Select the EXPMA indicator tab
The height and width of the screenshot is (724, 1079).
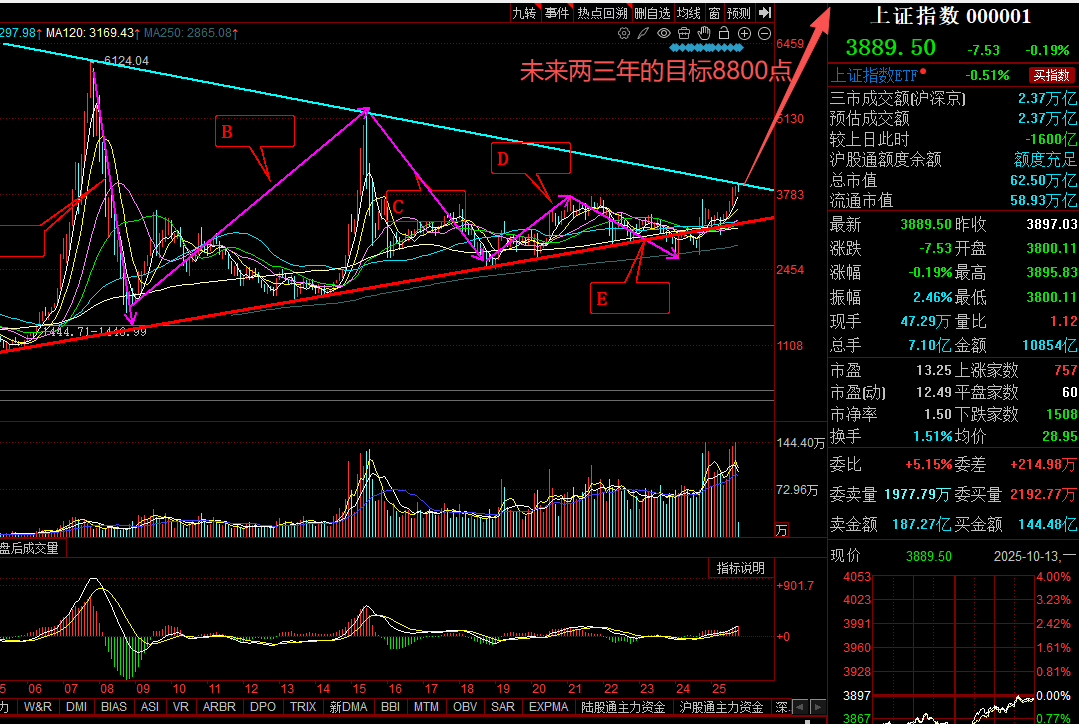548,707
